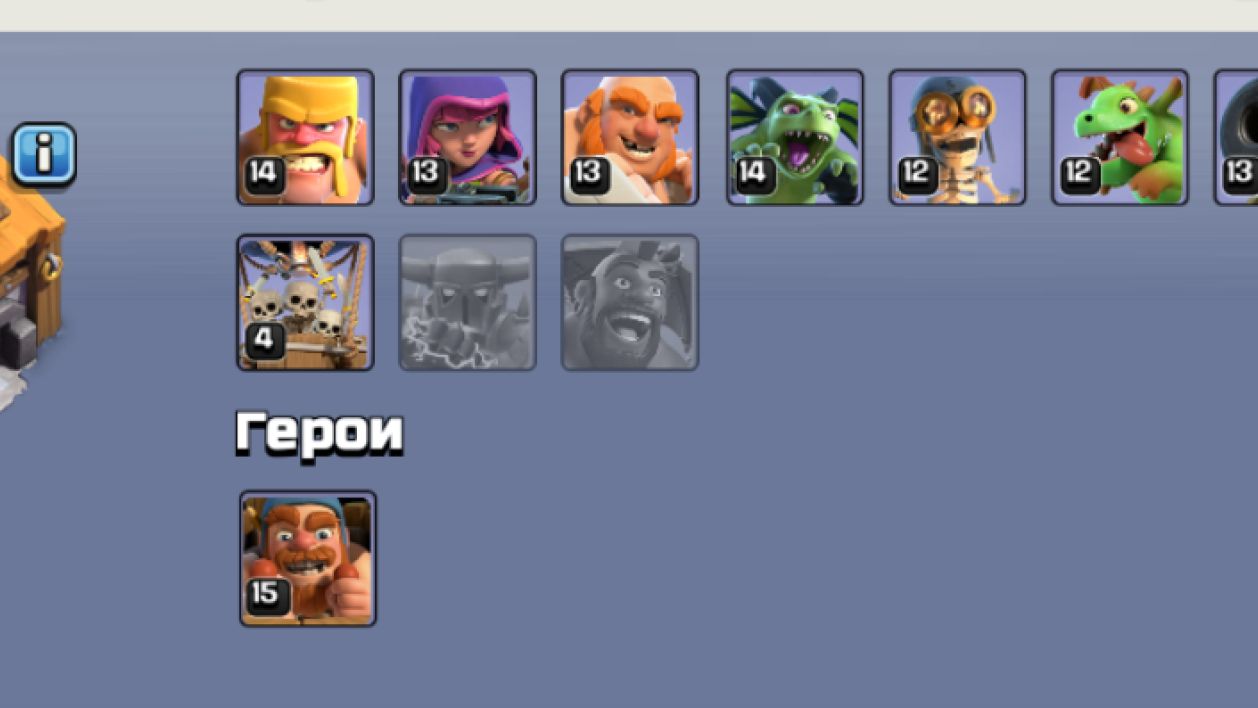
Task: Click the partially visible Cannon Cart icon
Action: 1236,137
